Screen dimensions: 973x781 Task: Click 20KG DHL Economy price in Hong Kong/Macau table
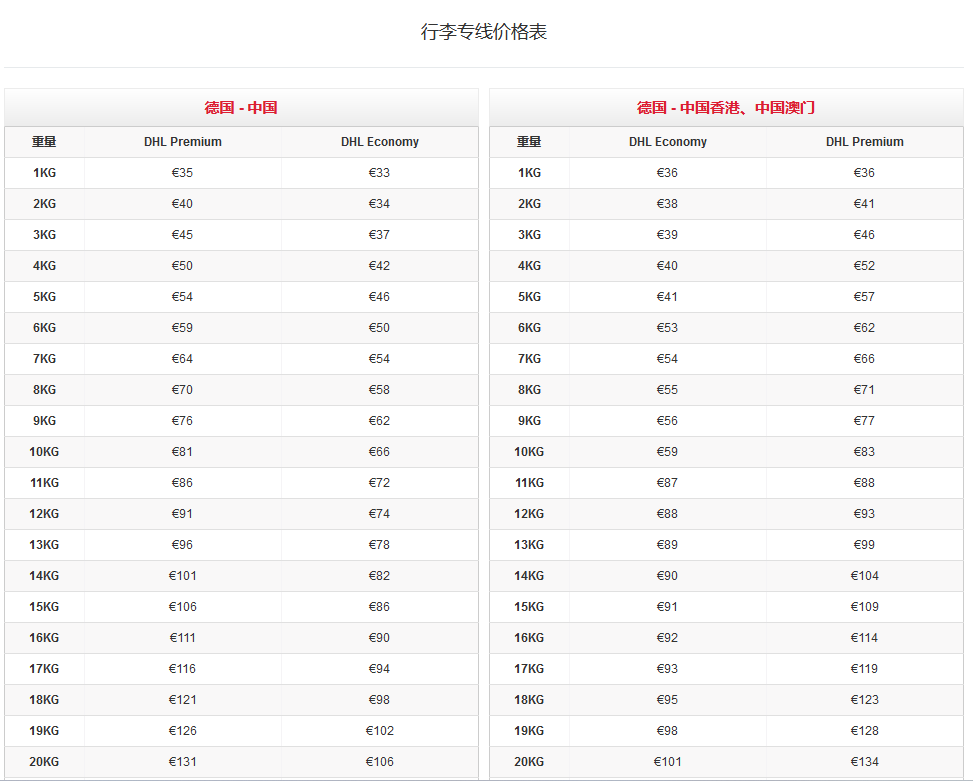click(668, 762)
